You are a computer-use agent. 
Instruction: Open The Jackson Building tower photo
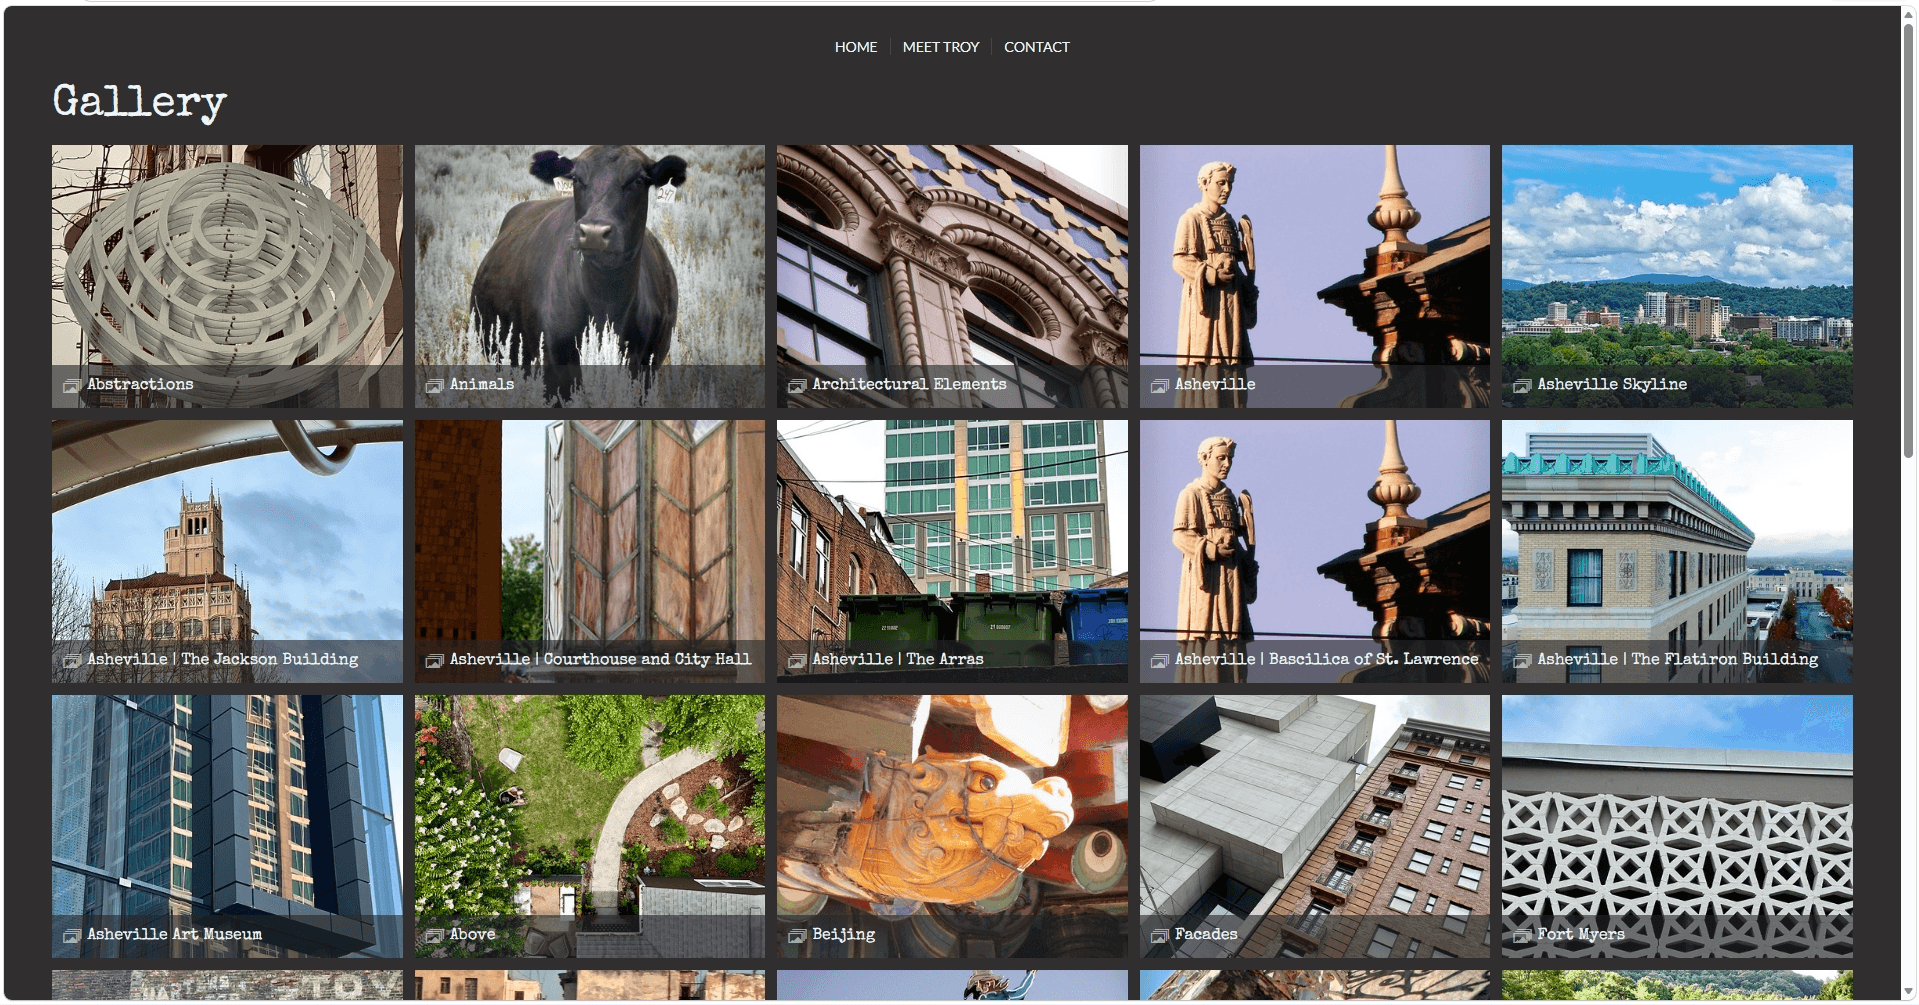(x=227, y=551)
